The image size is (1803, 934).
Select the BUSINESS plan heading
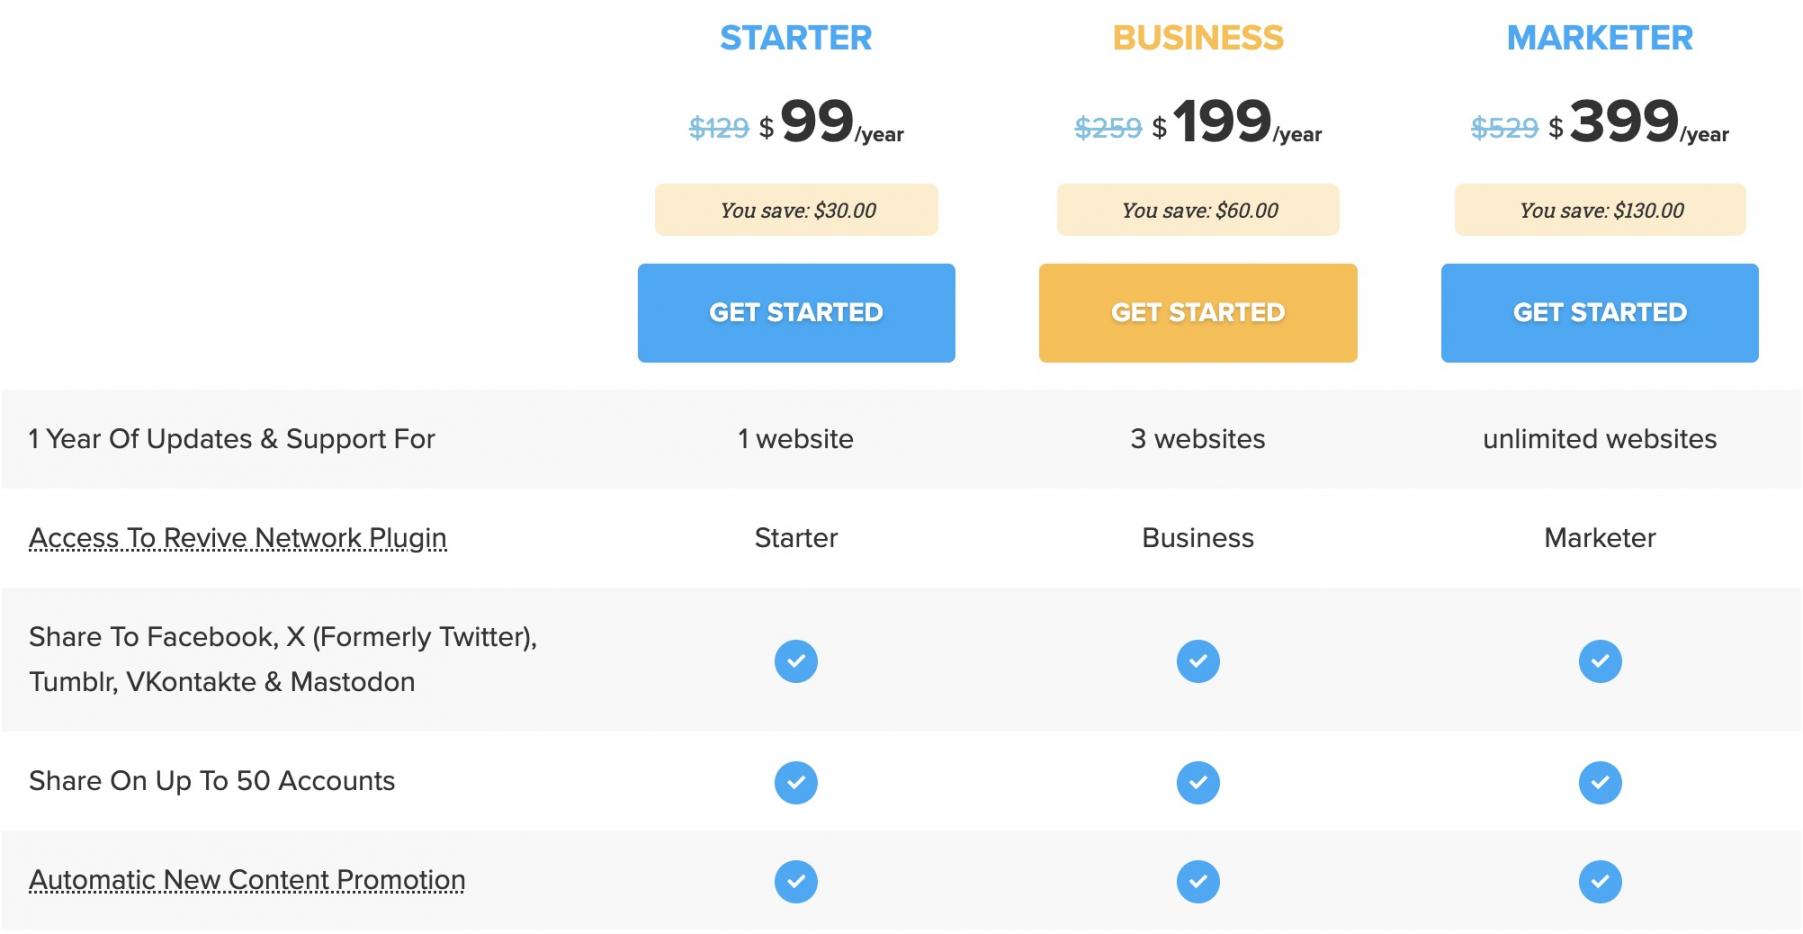tap(1198, 38)
